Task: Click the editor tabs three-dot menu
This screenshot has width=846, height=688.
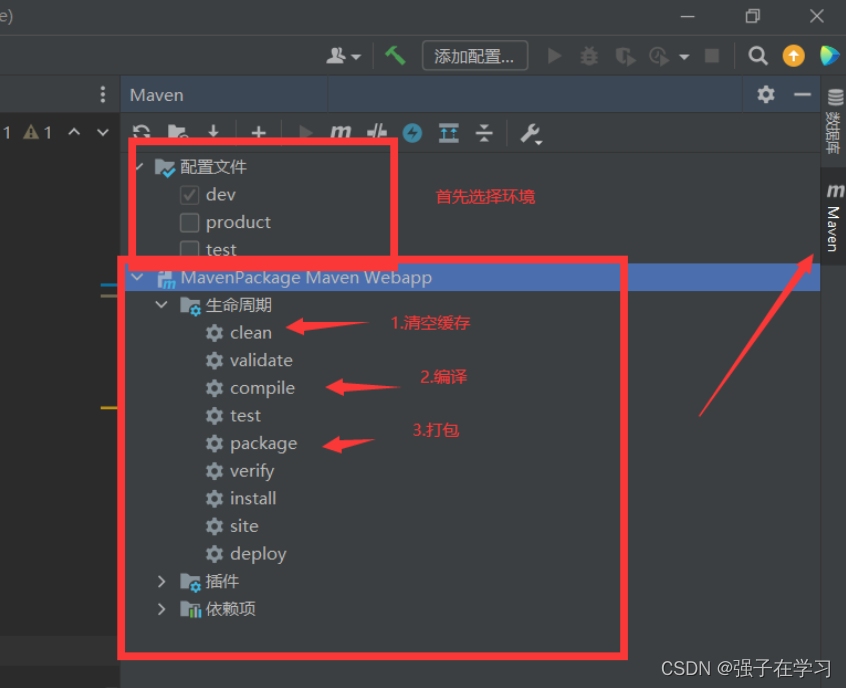Action: (103, 94)
